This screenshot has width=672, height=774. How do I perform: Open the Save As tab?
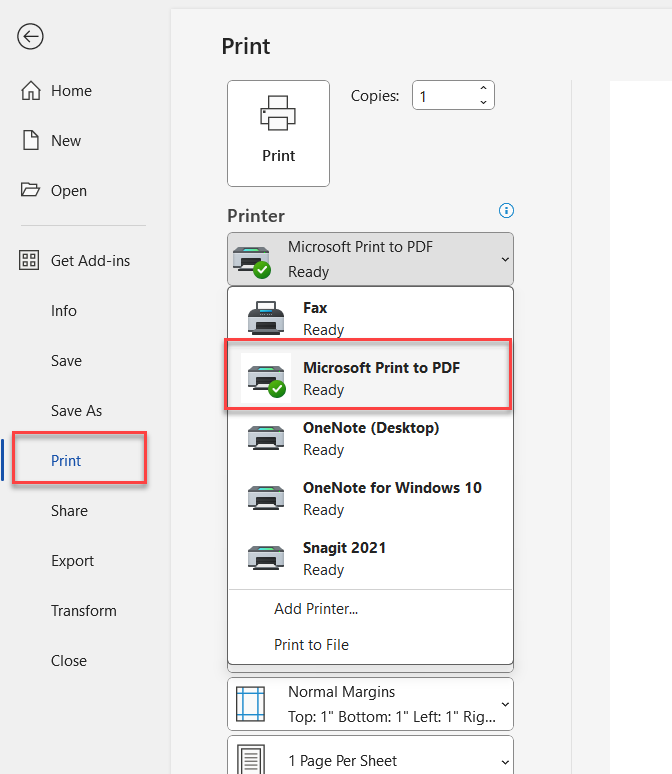click(x=77, y=411)
